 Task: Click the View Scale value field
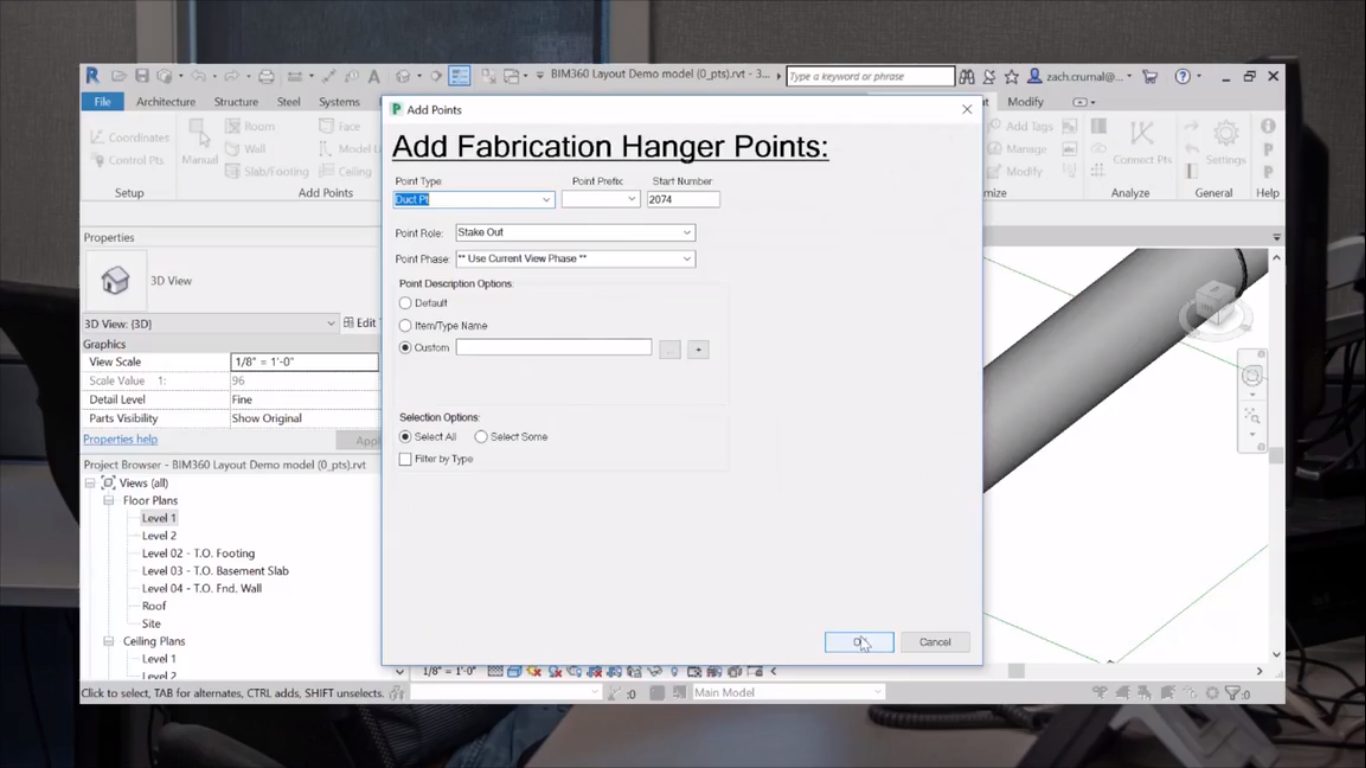(x=304, y=362)
